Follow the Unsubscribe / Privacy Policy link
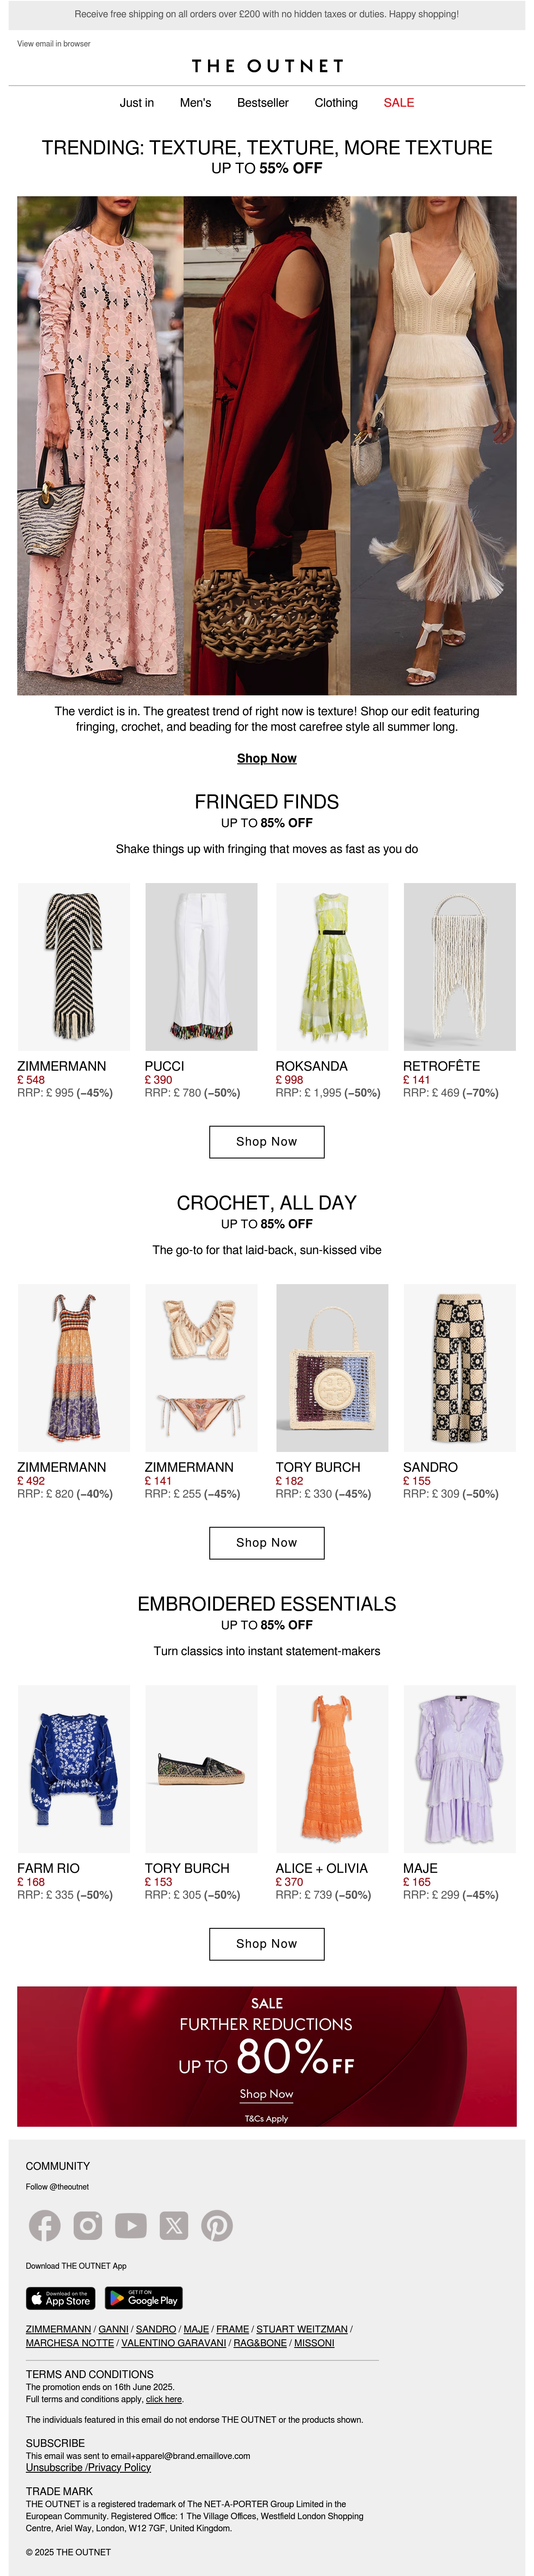The width and height of the screenshot is (534, 2576). (x=88, y=2468)
